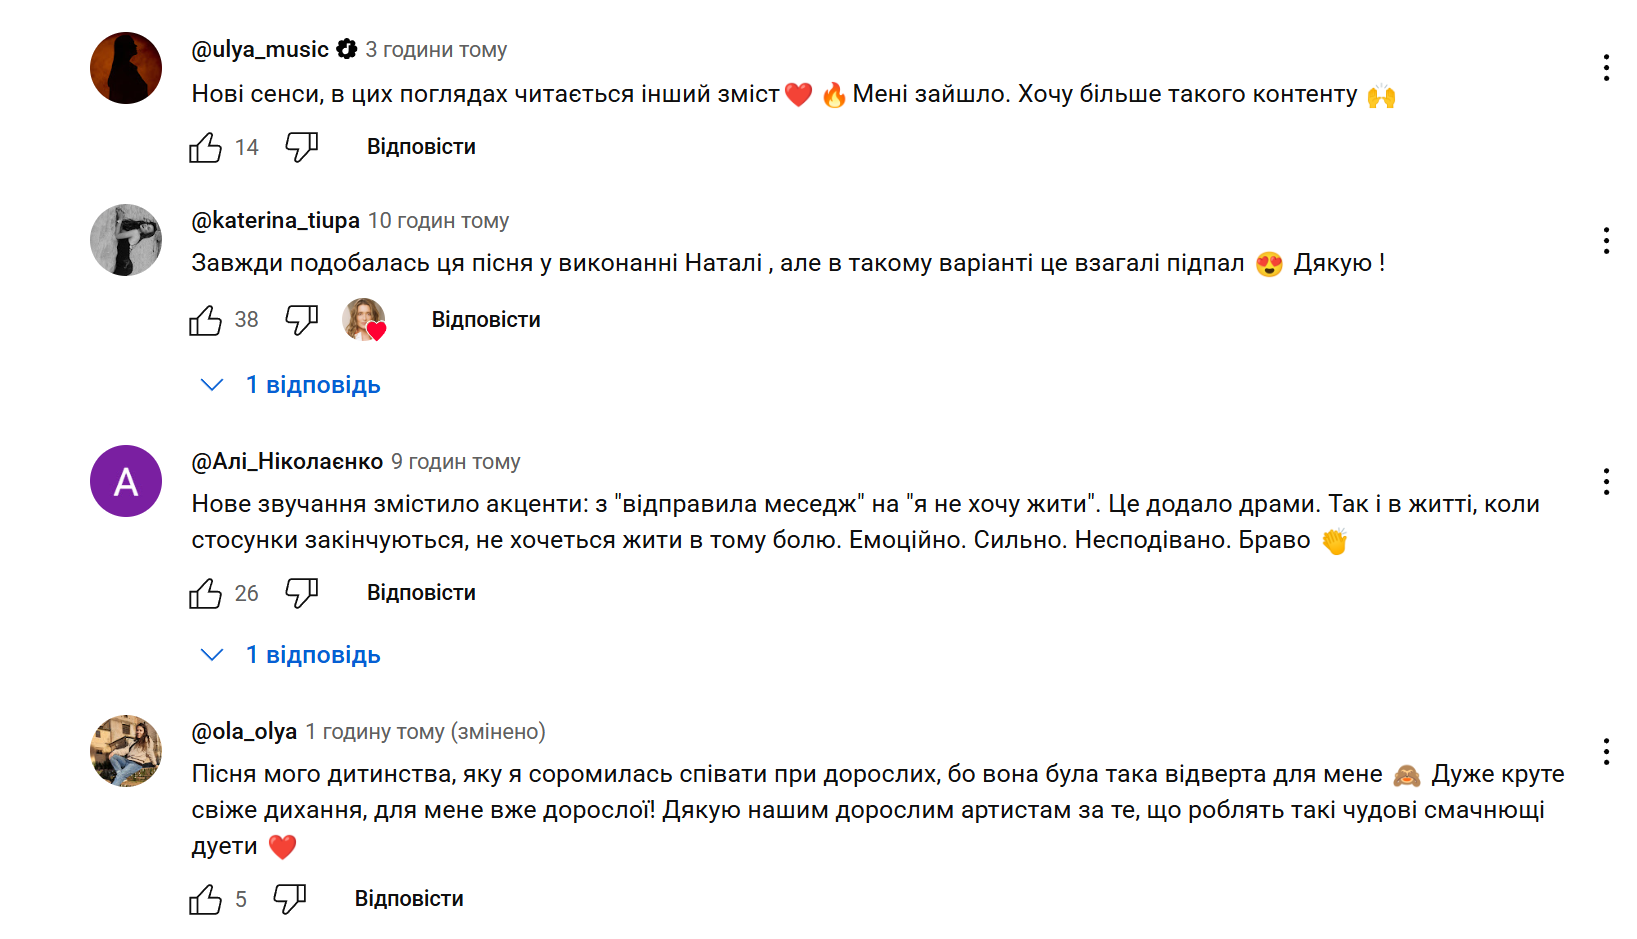The image size is (1637, 939).
Task: Like the @ulya_music comment
Action: point(206,148)
